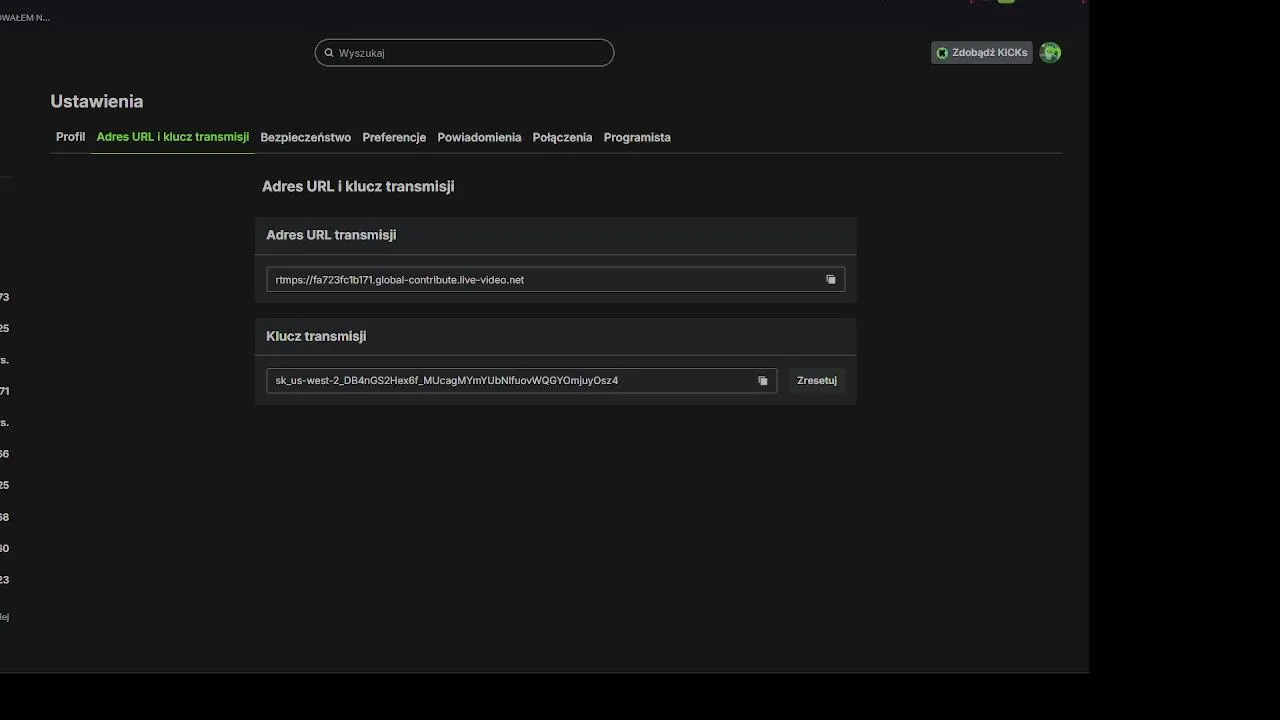This screenshot has width=1280, height=720.
Task: Copy the stream URL with the copy icon
Action: (x=830, y=280)
